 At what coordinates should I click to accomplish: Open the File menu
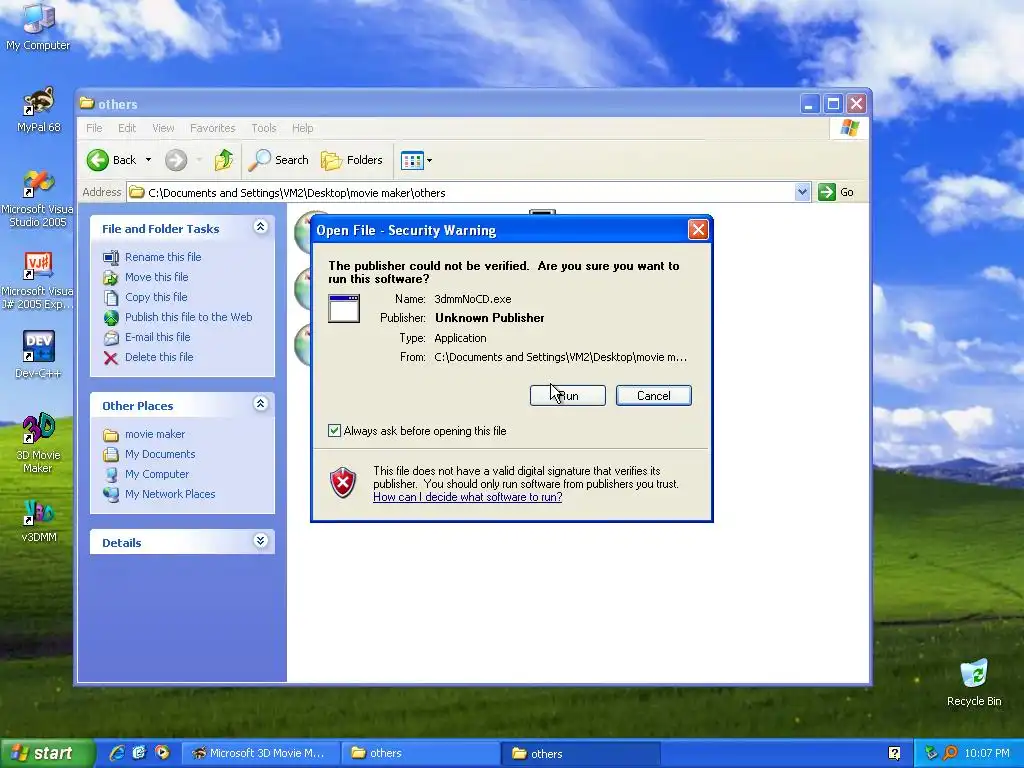tap(94, 128)
